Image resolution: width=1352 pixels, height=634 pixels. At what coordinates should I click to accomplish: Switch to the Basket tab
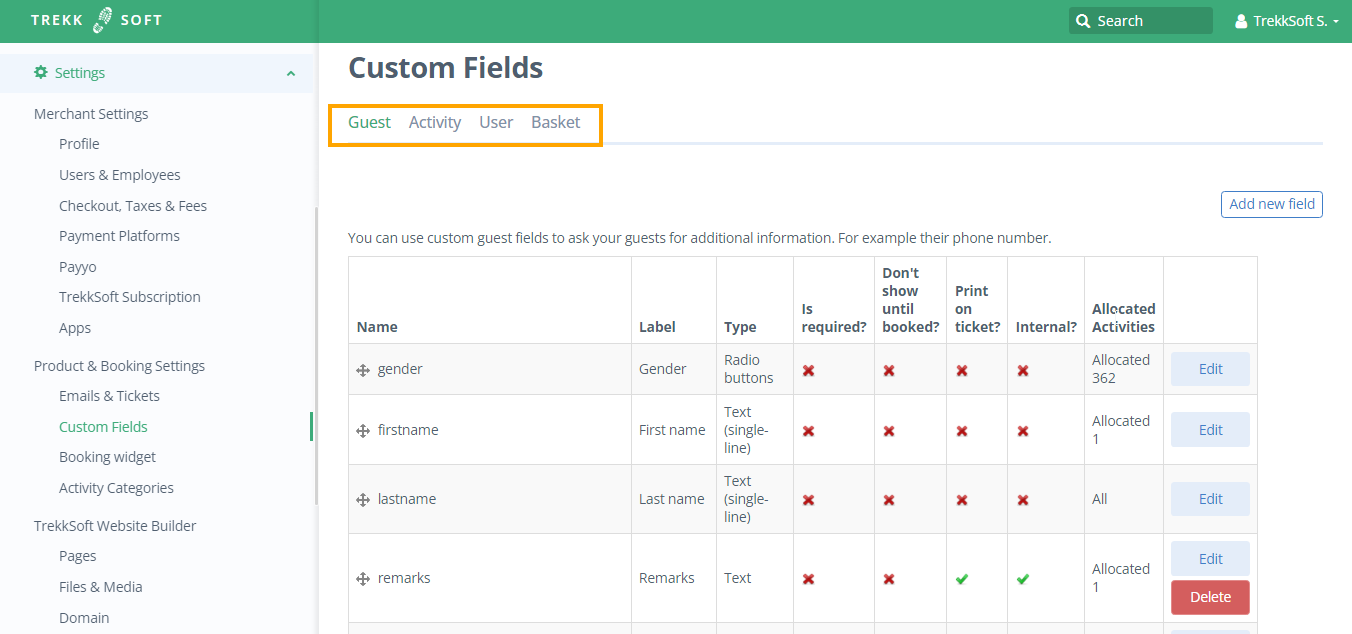[556, 122]
